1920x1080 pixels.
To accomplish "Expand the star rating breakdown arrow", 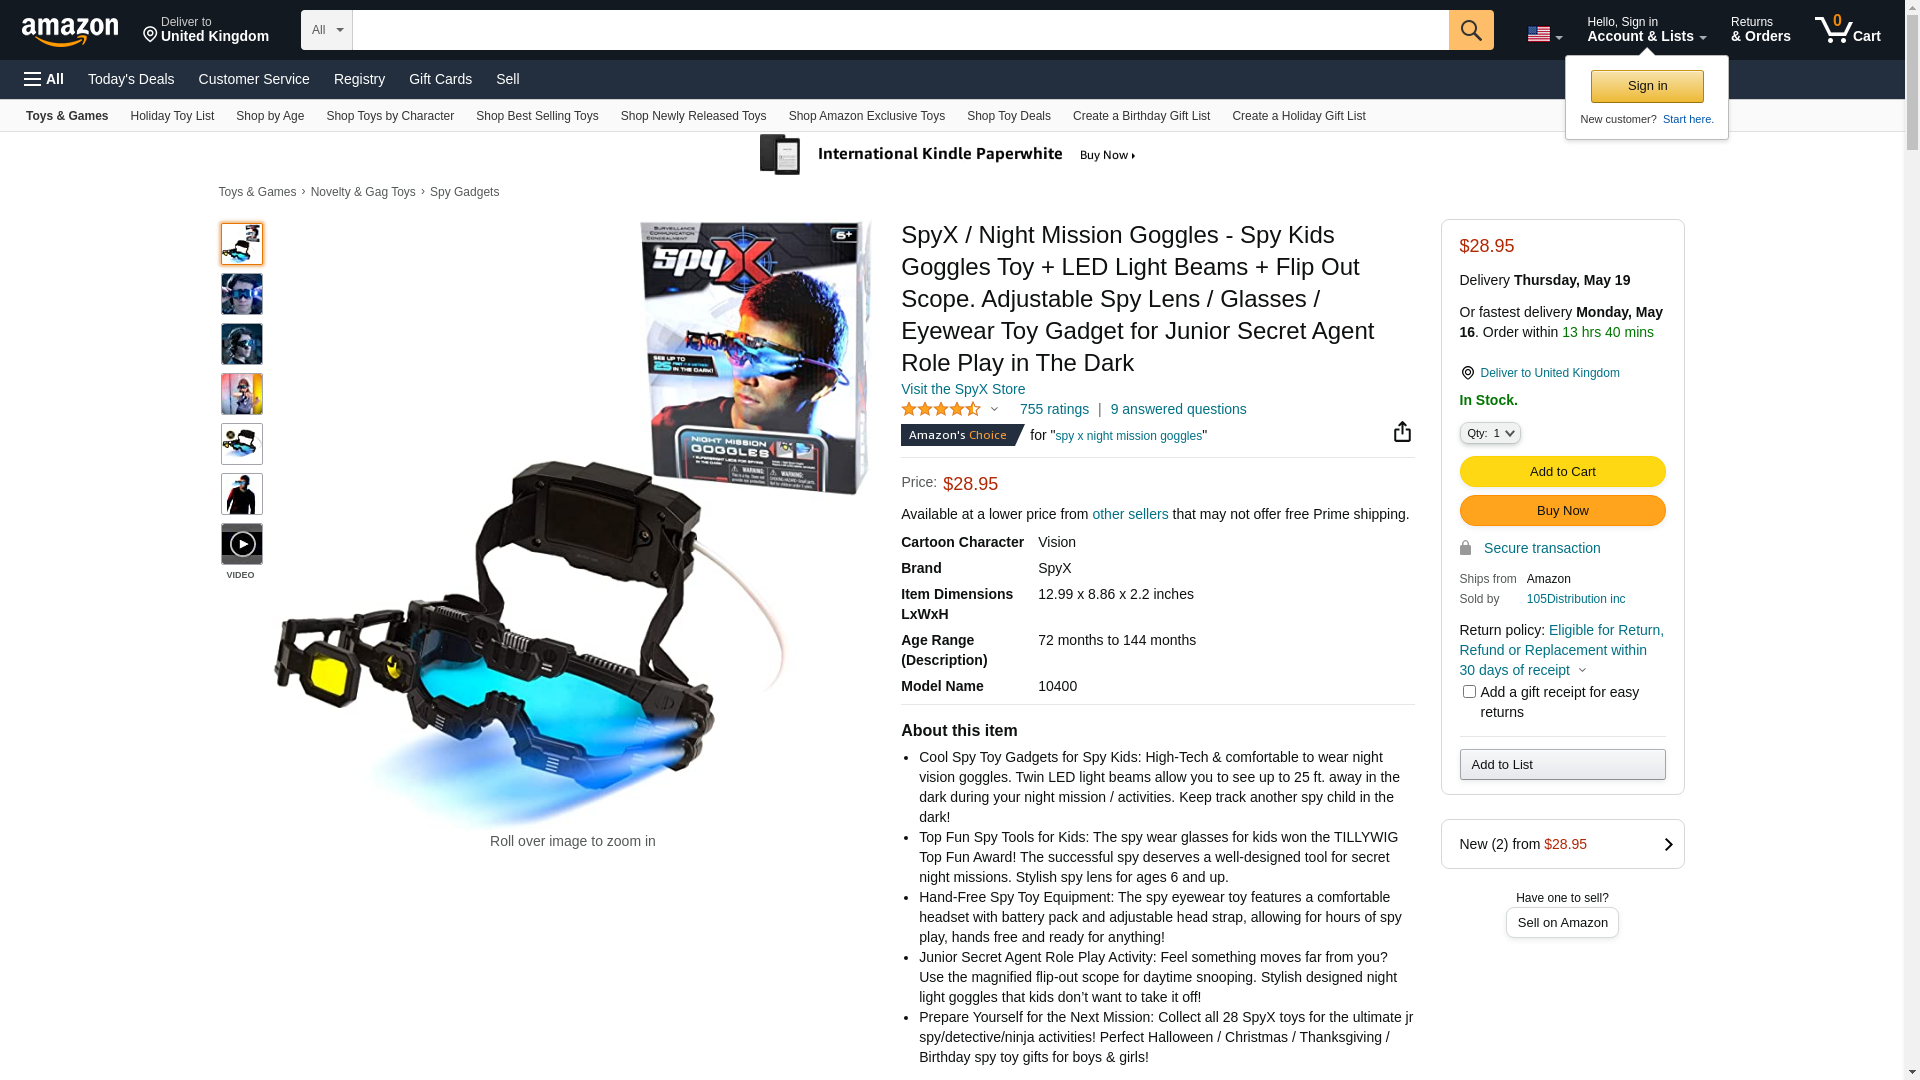I will coord(994,409).
